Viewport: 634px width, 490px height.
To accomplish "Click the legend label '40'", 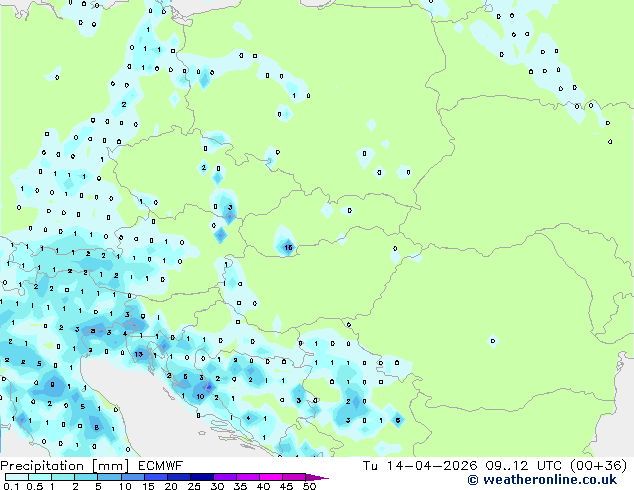I will coord(263,486).
